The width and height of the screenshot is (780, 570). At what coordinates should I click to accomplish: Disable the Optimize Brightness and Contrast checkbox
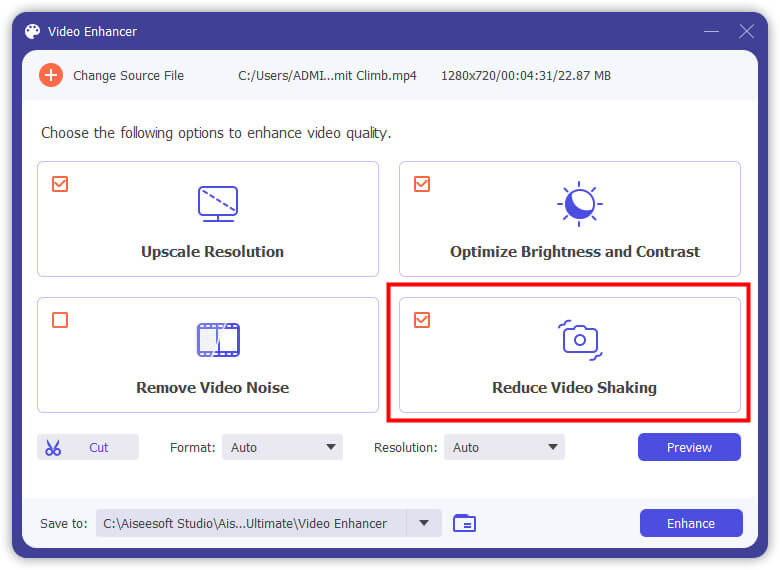422,184
